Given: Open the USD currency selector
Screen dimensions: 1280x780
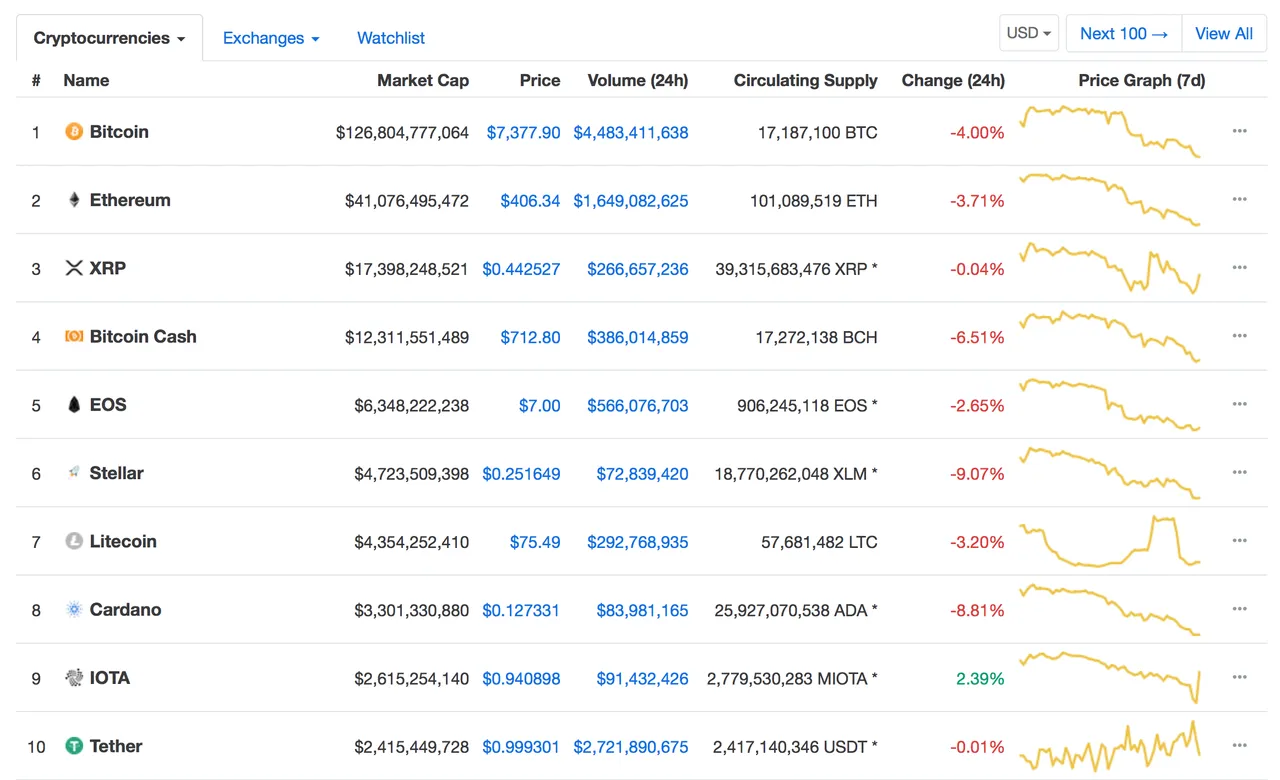Looking at the screenshot, I should click(x=1029, y=33).
